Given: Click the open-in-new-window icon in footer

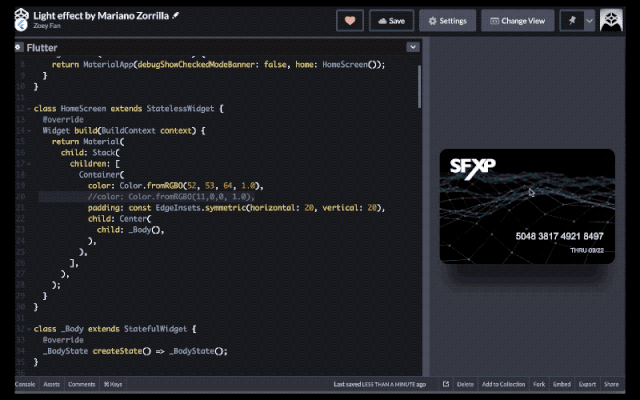Looking at the screenshot, I should [445, 384].
